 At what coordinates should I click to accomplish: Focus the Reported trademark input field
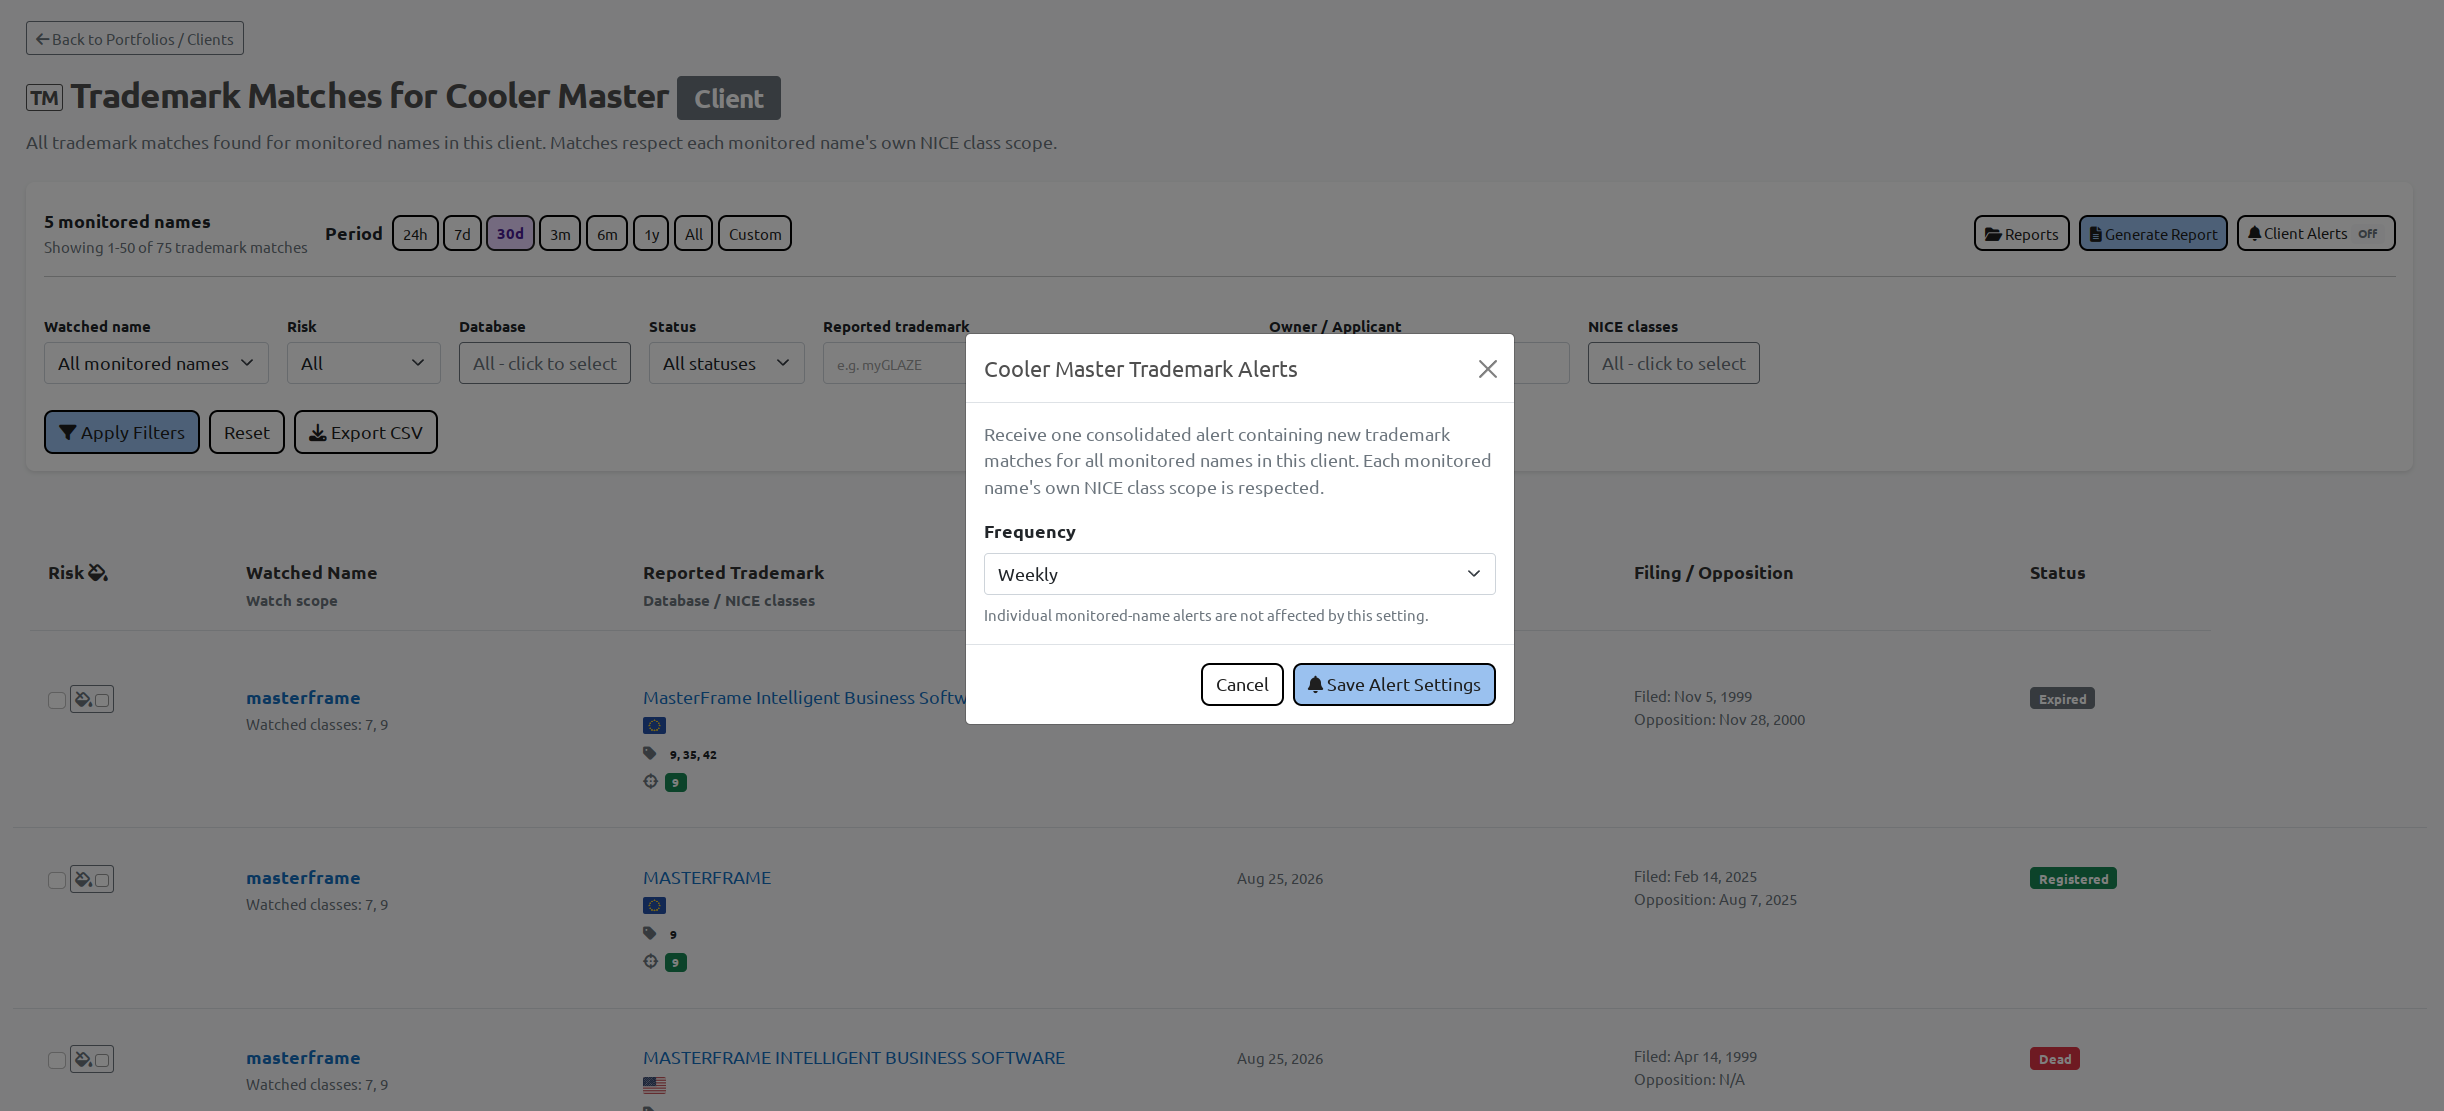895,364
